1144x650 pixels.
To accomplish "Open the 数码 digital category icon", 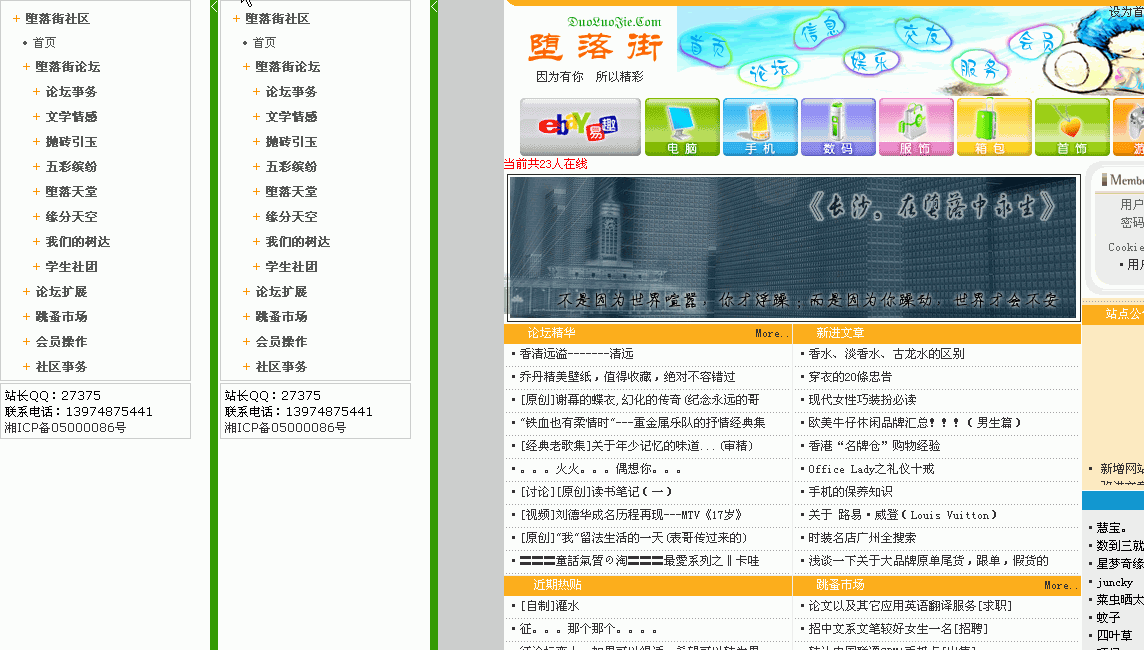I will point(838,126).
